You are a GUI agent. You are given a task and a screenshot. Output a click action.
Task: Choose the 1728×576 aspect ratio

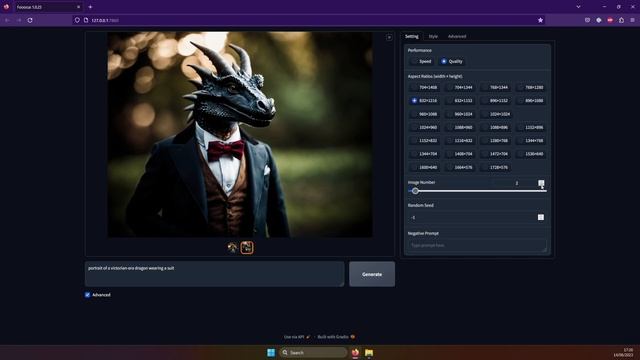point(495,167)
